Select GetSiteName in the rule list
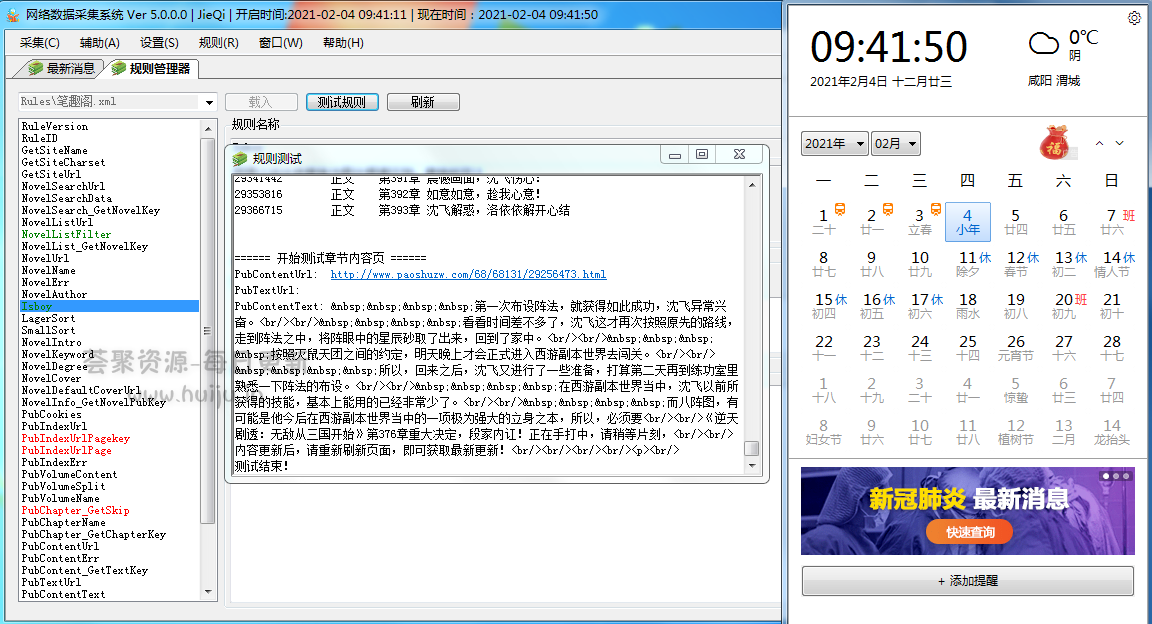 54,150
